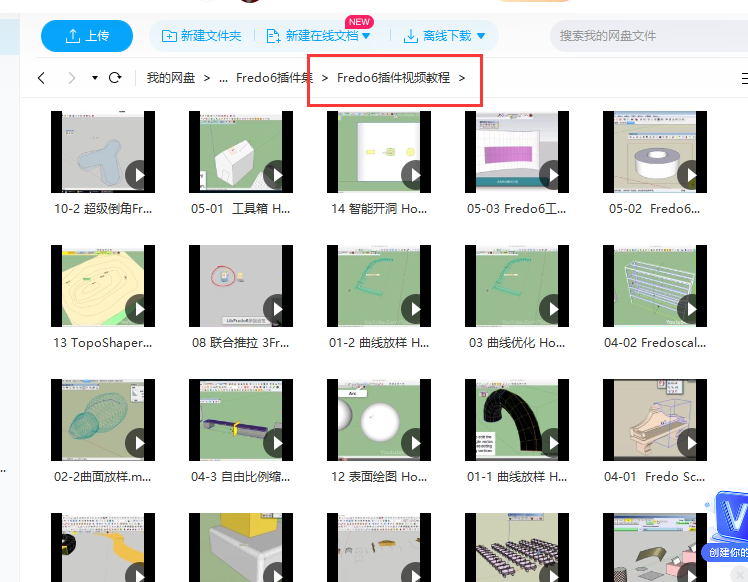Open video thumbnail 14 智能开洞
The width and height of the screenshot is (748, 582).
point(379,152)
